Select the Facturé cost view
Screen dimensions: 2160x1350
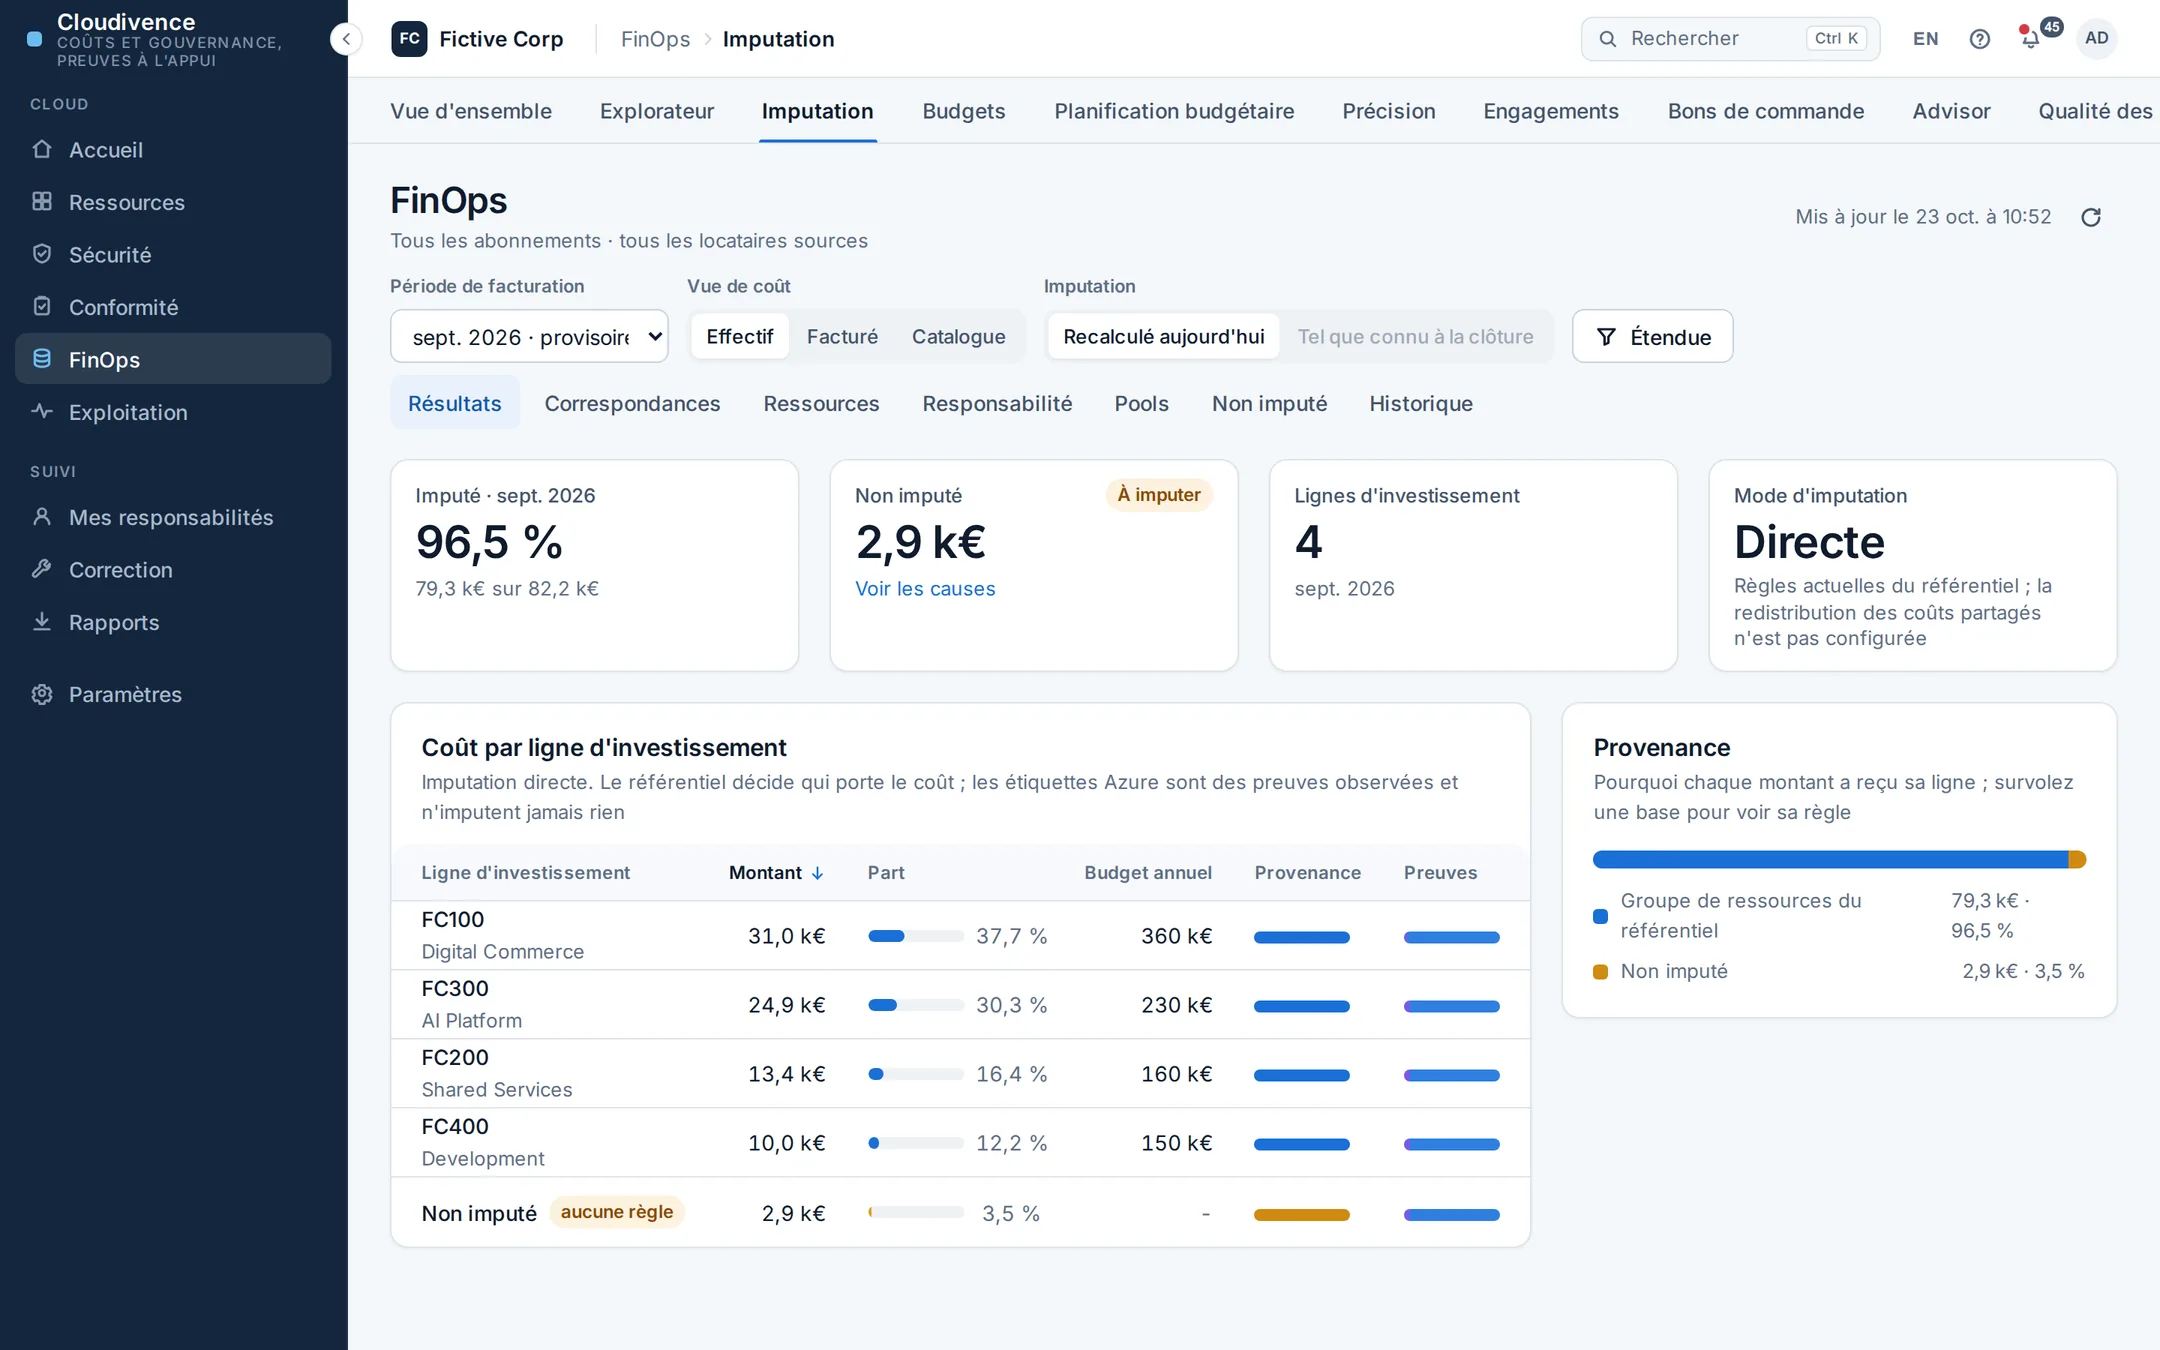click(842, 337)
